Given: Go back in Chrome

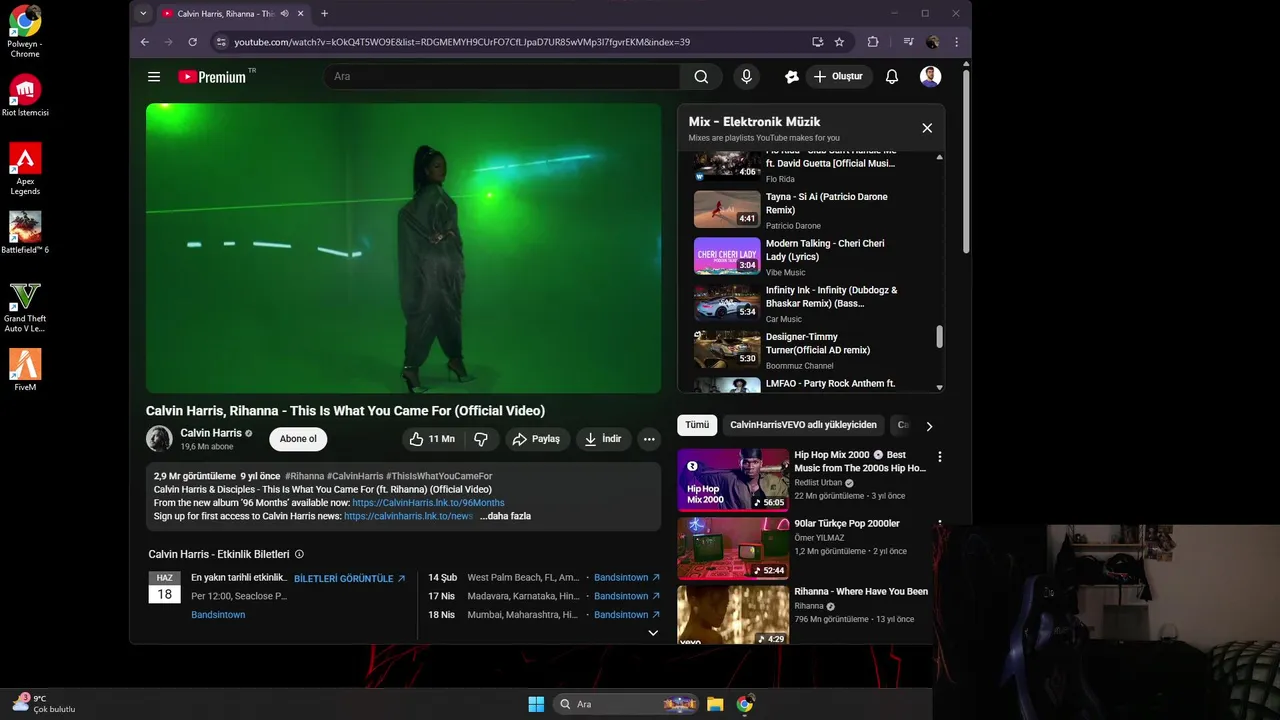Looking at the screenshot, I should (145, 42).
